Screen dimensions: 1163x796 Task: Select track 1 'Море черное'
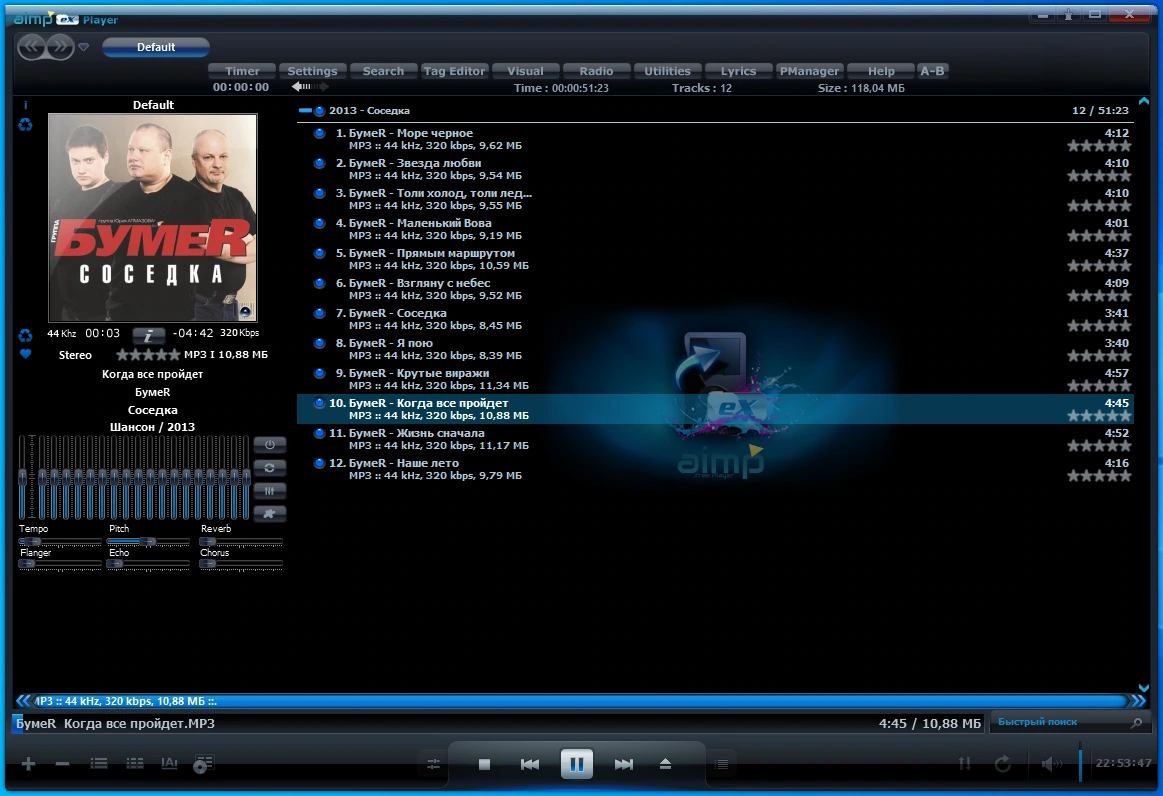[x=715, y=139]
